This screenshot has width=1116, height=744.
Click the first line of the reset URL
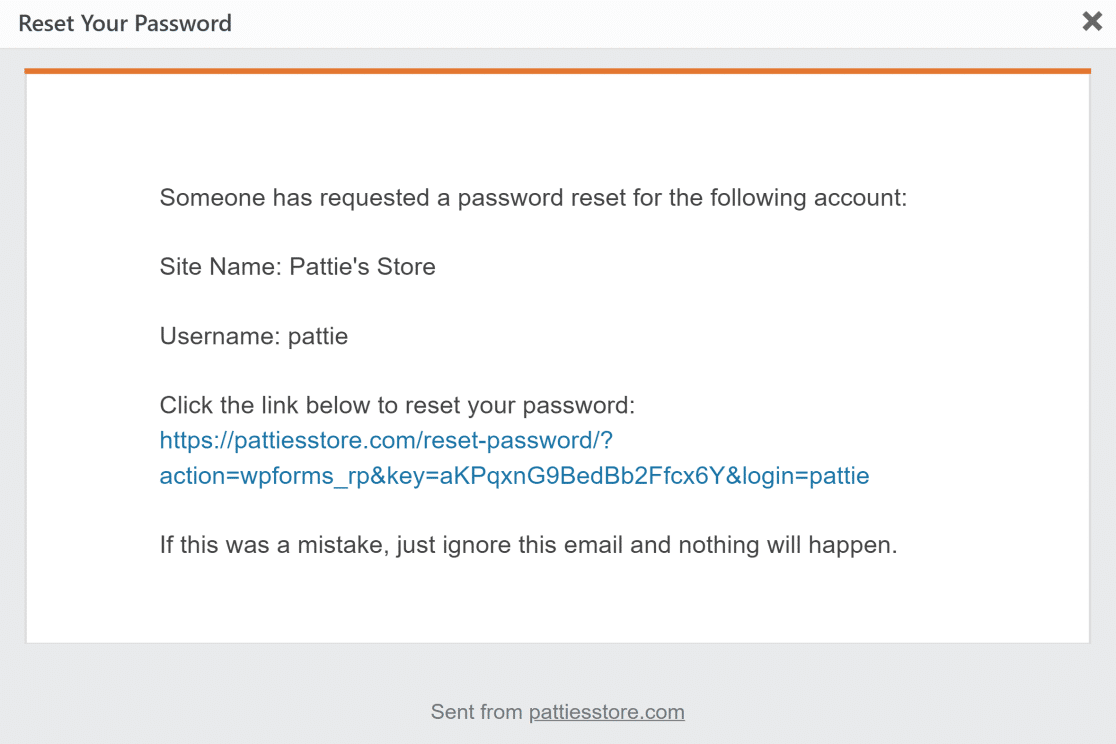(x=386, y=440)
